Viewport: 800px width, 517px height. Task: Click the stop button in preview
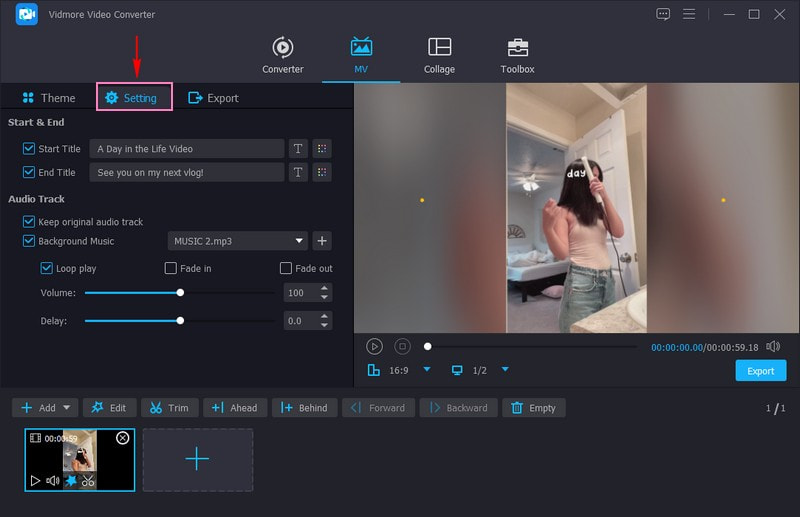[402, 346]
